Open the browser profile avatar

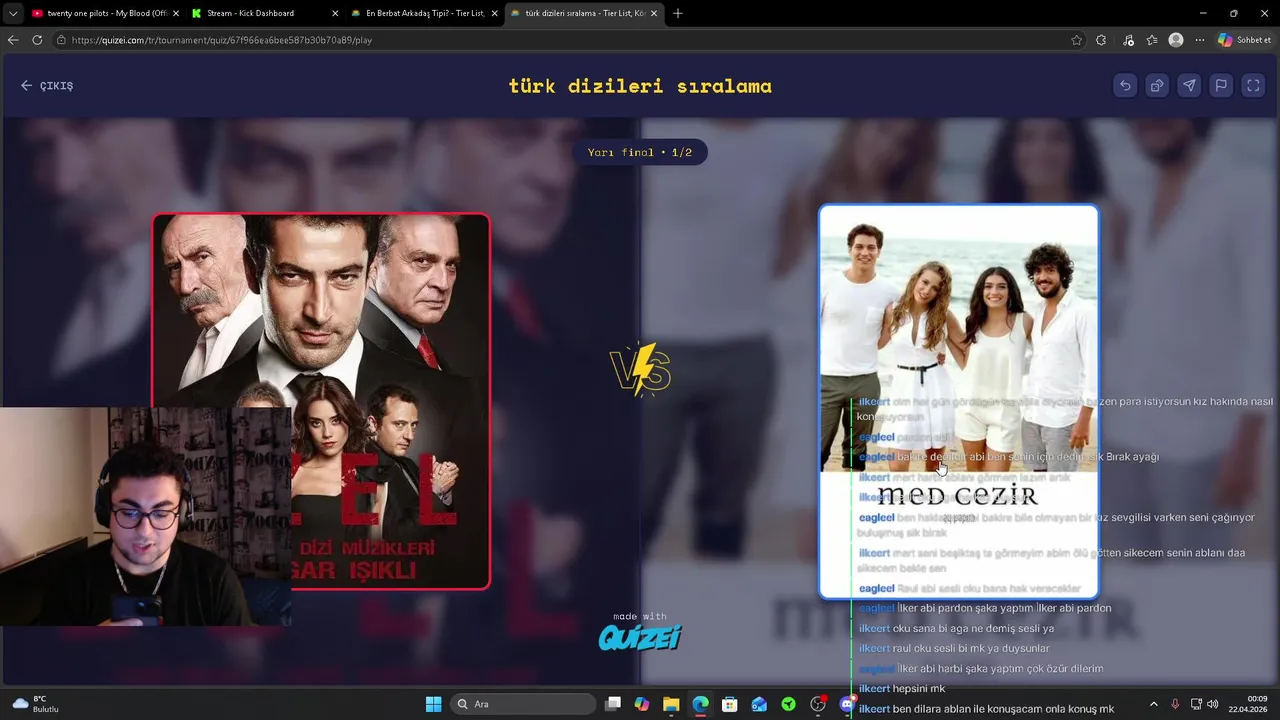click(1176, 40)
